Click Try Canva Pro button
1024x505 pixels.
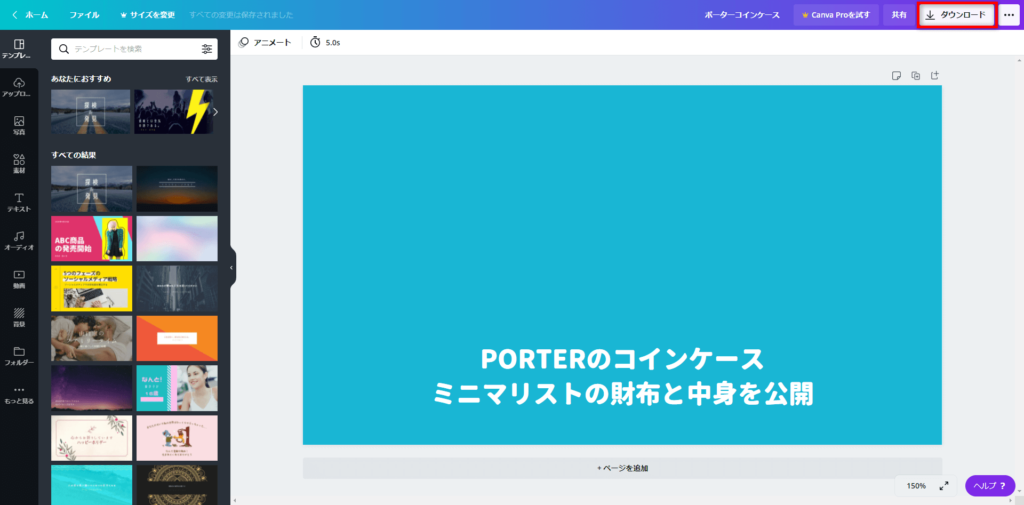pos(836,15)
